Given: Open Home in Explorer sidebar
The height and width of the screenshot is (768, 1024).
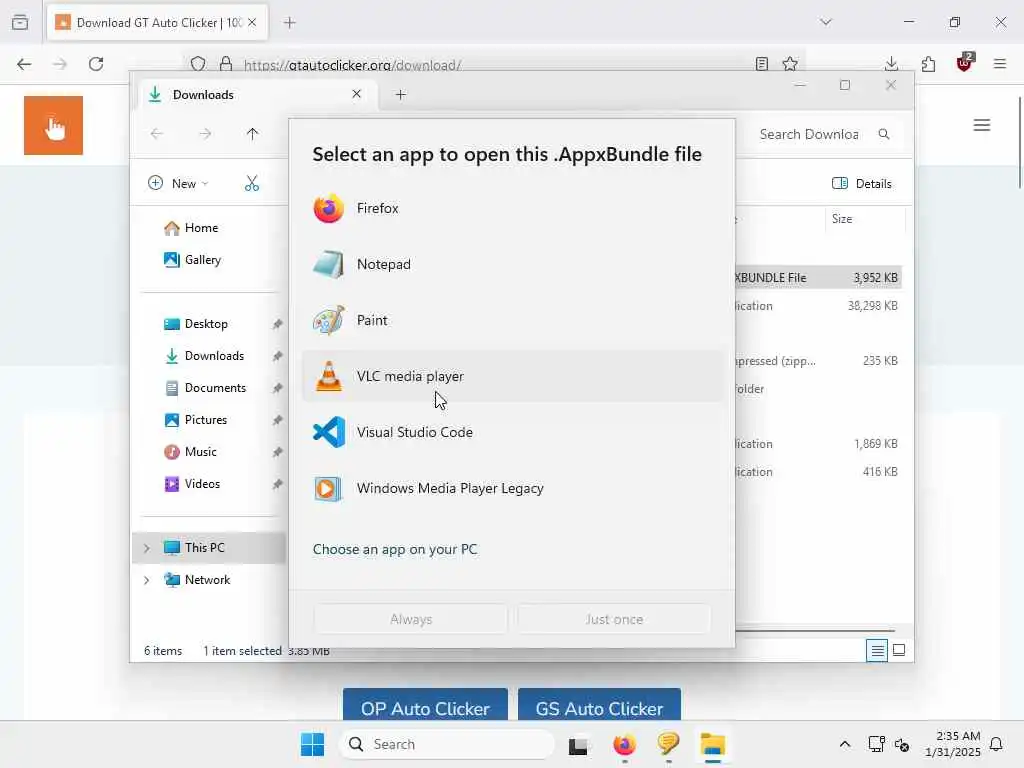Looking at the screenshot, I should [x=201, y=228].
